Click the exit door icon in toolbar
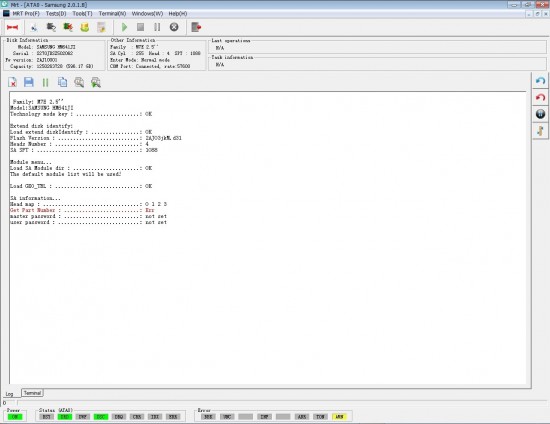The width and height of the screenshot is (550, 424). coord(196,27)
